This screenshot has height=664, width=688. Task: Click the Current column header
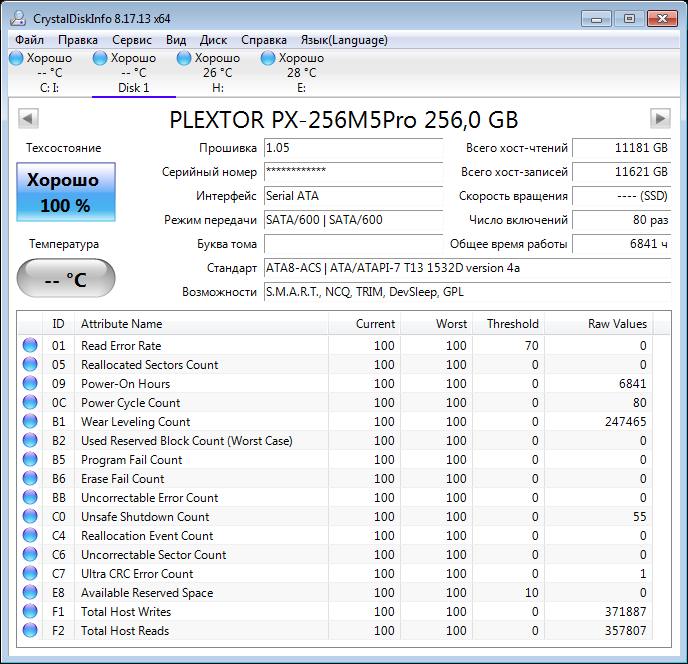pyautogui.click(x=364, y=324)
